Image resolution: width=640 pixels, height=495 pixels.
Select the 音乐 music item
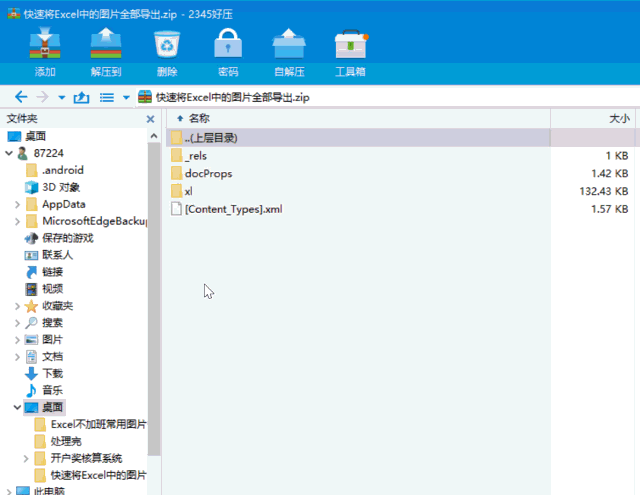(44, 391)
